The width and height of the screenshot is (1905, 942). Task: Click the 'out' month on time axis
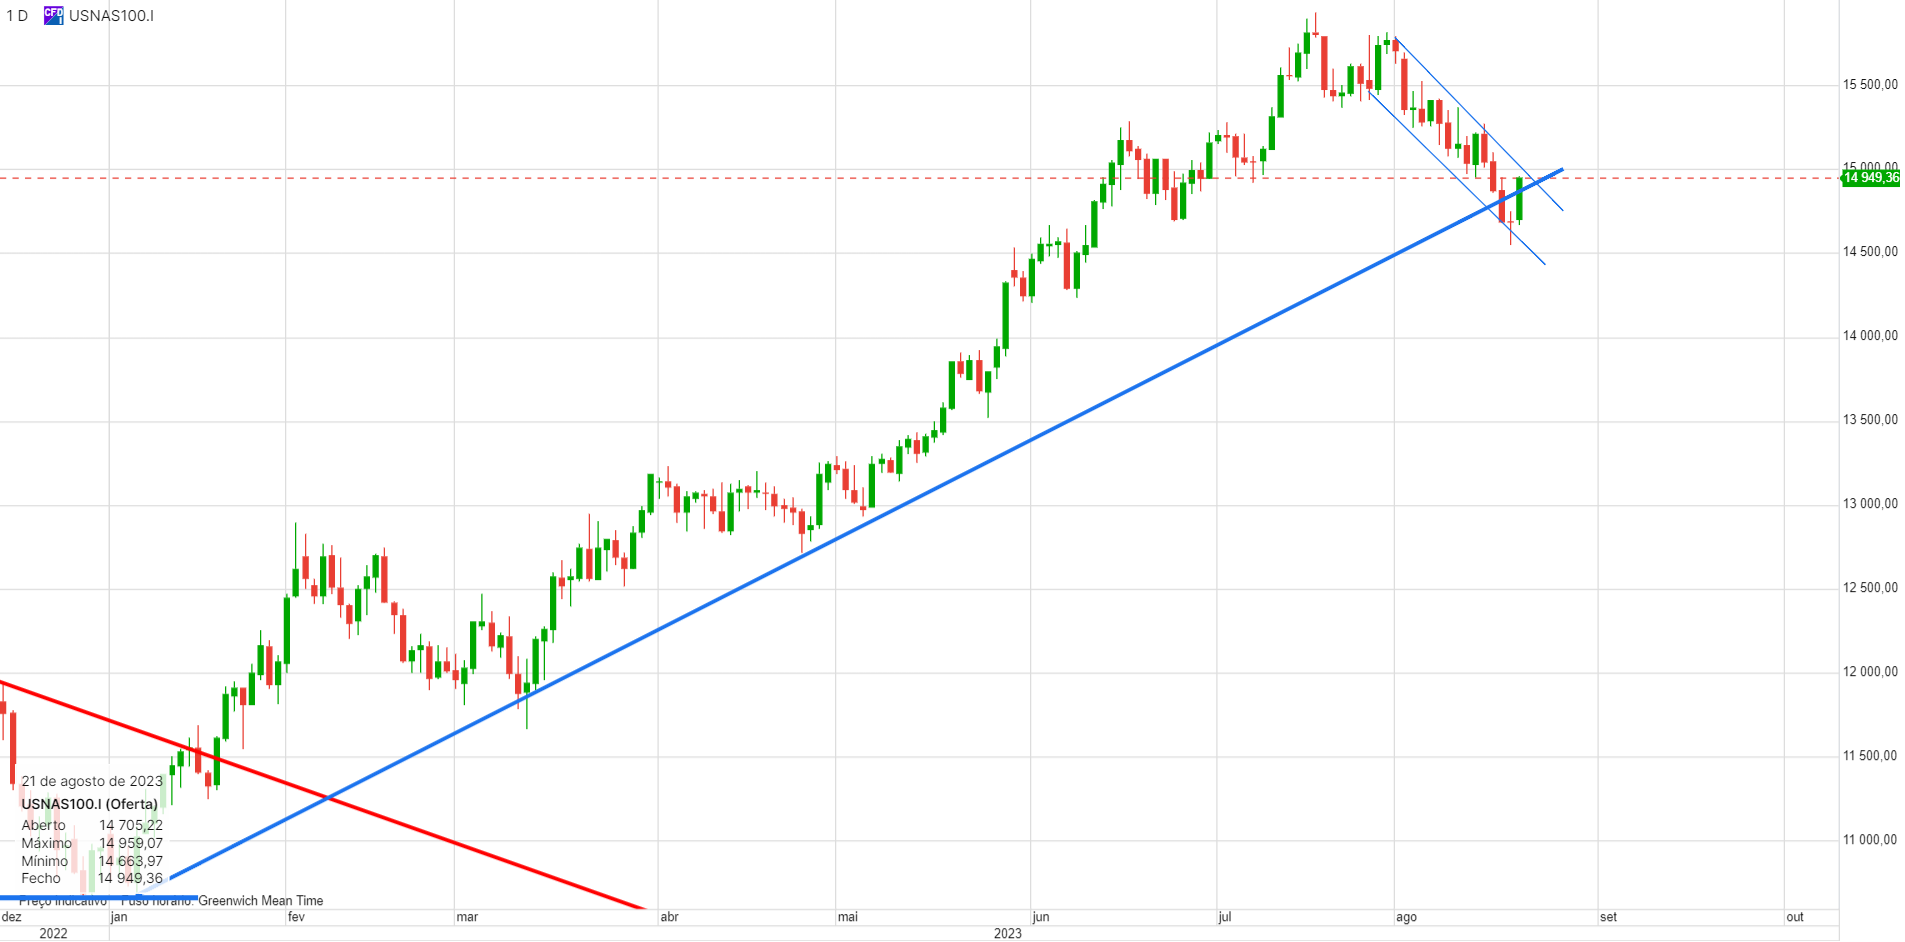1795,917
